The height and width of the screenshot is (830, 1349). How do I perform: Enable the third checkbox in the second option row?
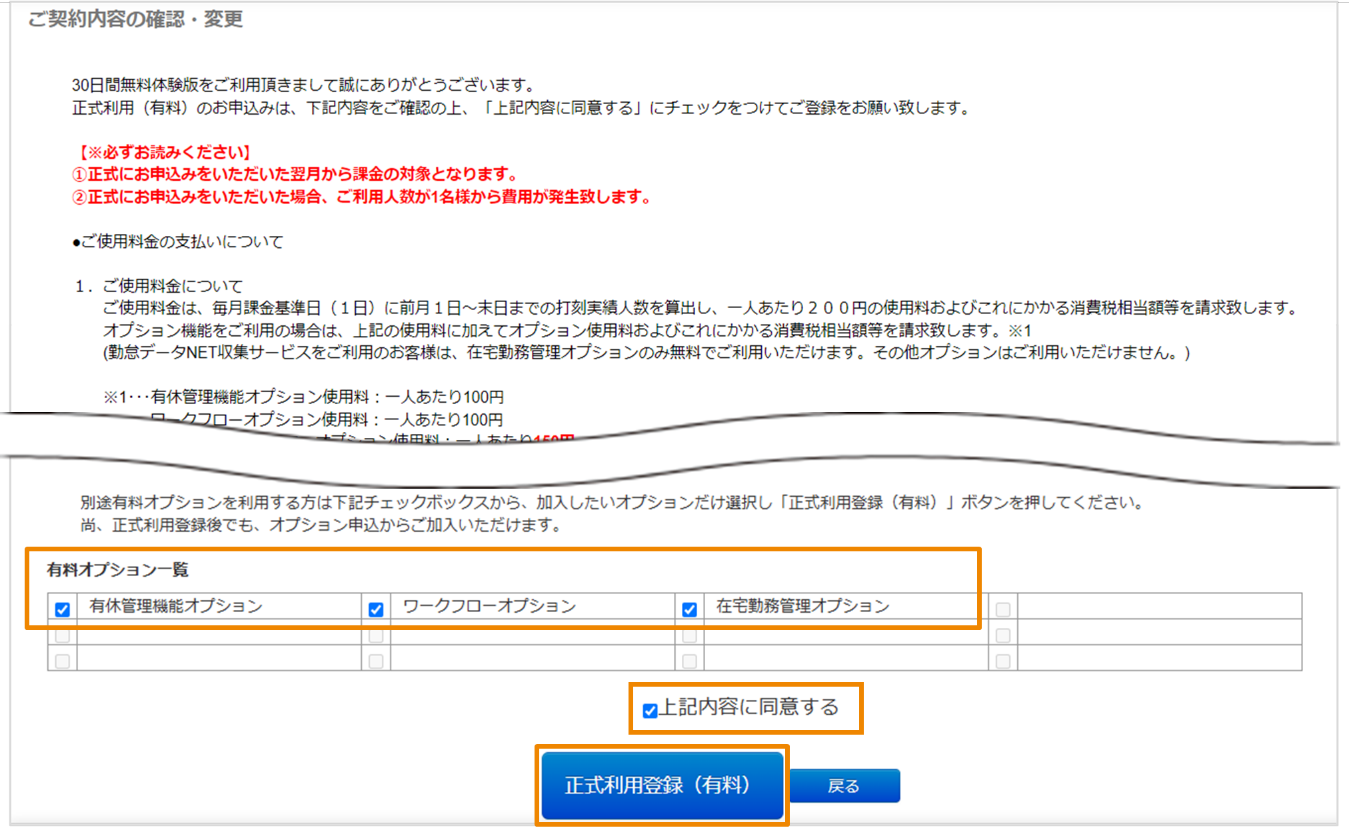pos(688,635)
